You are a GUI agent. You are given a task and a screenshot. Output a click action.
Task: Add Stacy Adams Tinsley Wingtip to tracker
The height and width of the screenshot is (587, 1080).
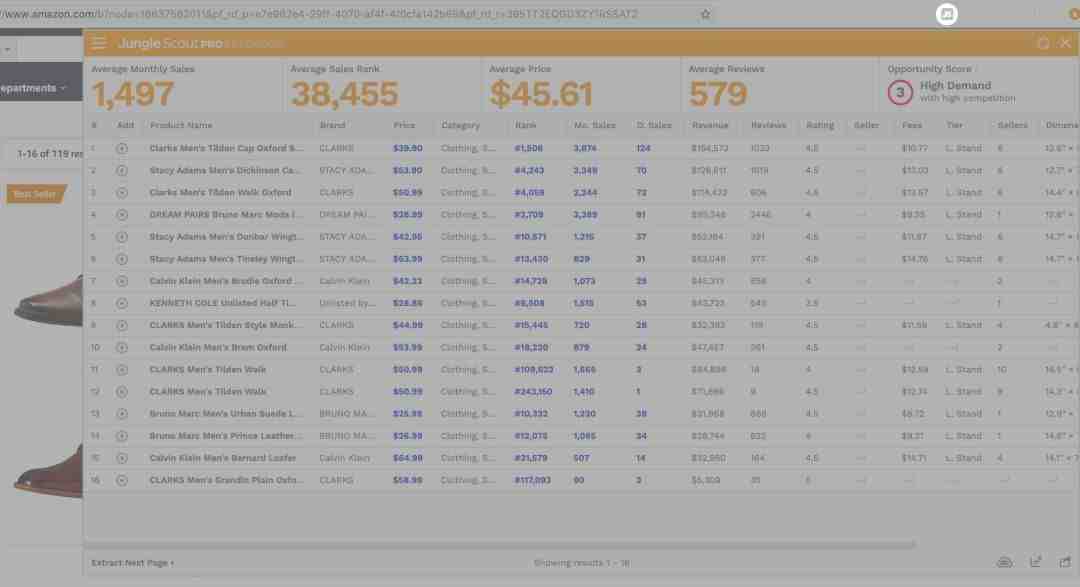pyautogui.click(x=122, y=259)
